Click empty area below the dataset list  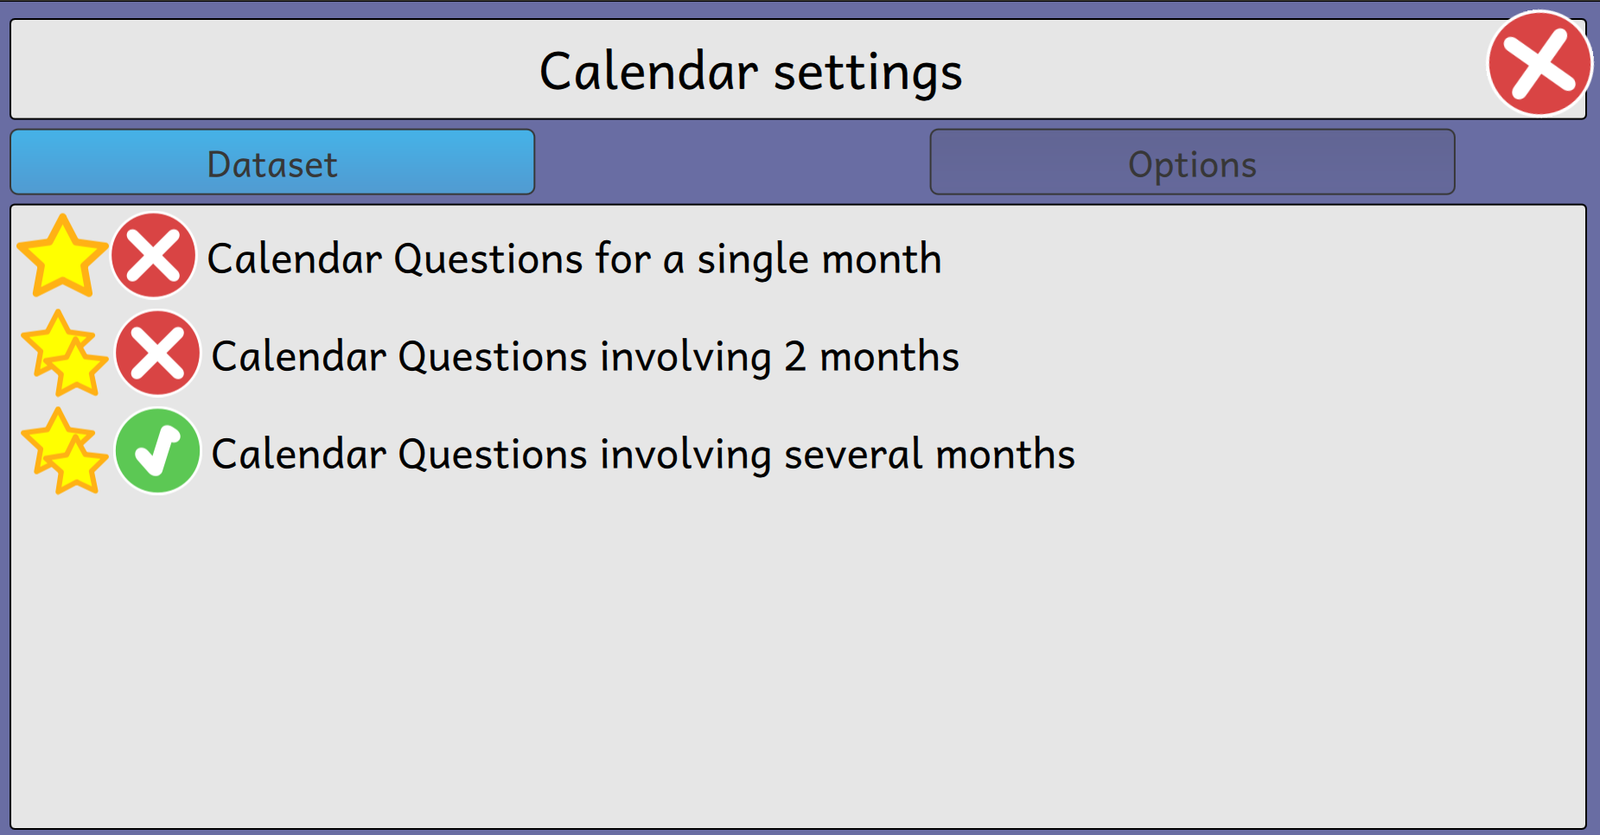(x=798, y=660)
